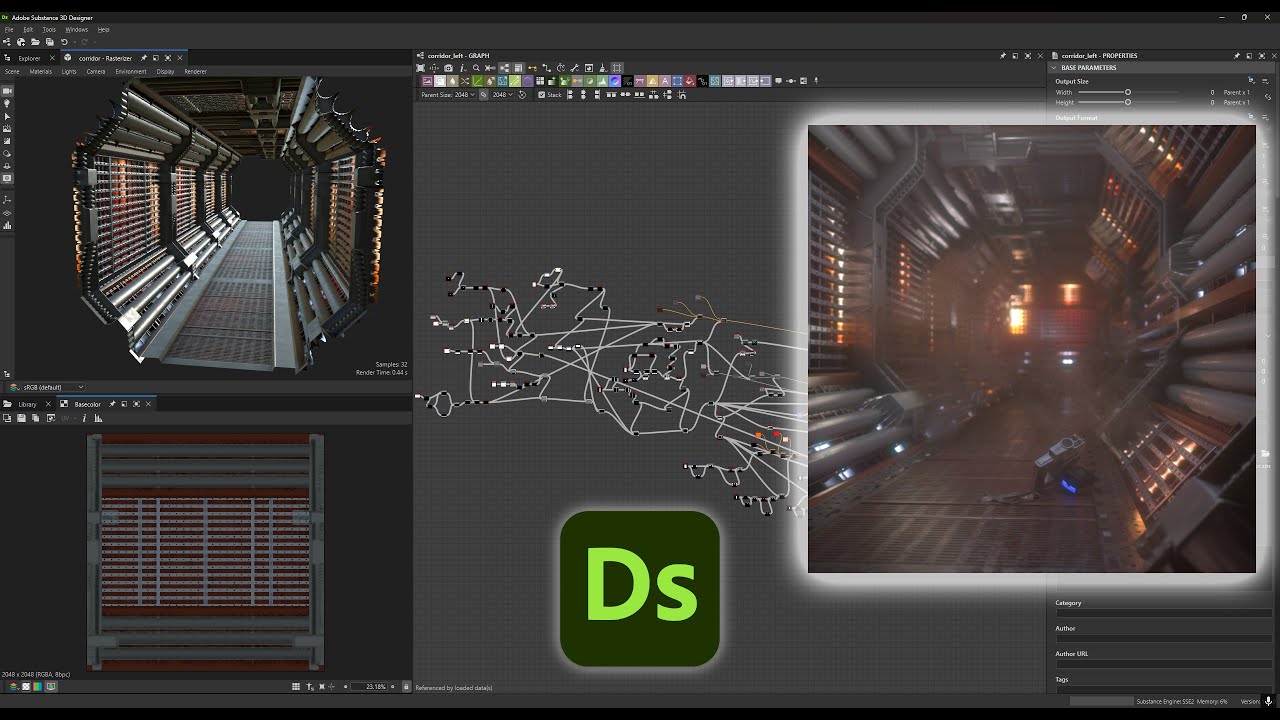
Task: Add a Blend node from graph node bar
Action: pos(440,81)
